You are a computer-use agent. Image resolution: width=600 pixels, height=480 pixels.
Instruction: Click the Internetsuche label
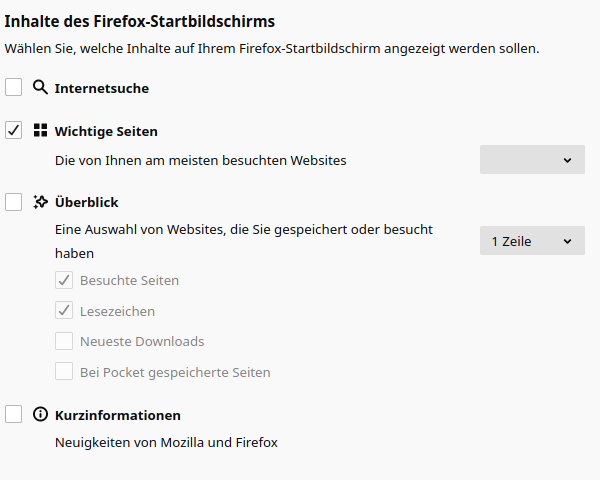tap(101, 88)
